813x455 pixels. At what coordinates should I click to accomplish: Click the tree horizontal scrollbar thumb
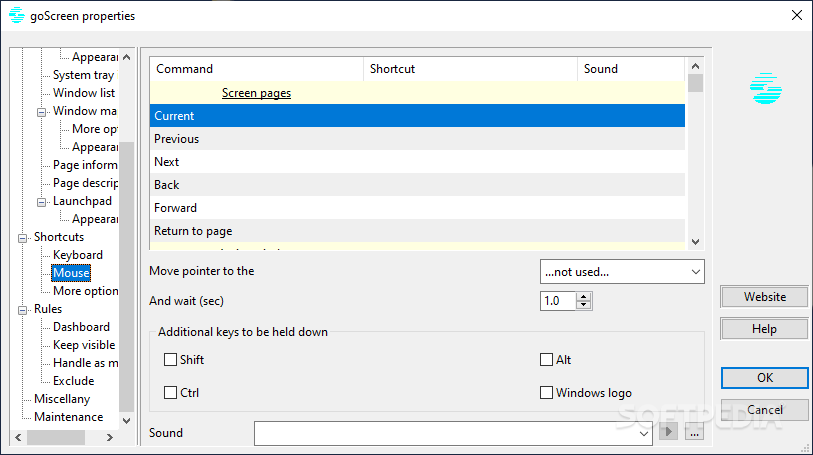[x=56, y=437]
